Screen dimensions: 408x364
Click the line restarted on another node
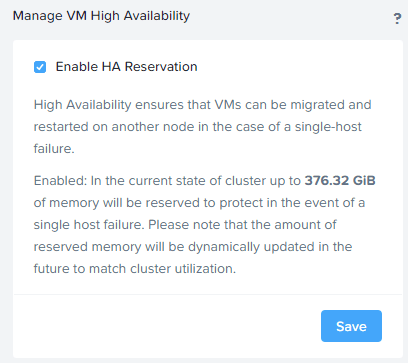[197, 127]
